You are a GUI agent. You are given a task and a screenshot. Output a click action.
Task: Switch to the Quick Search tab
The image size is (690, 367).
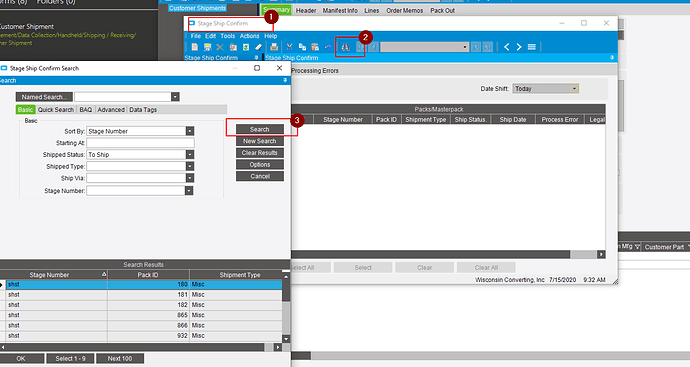56,110
